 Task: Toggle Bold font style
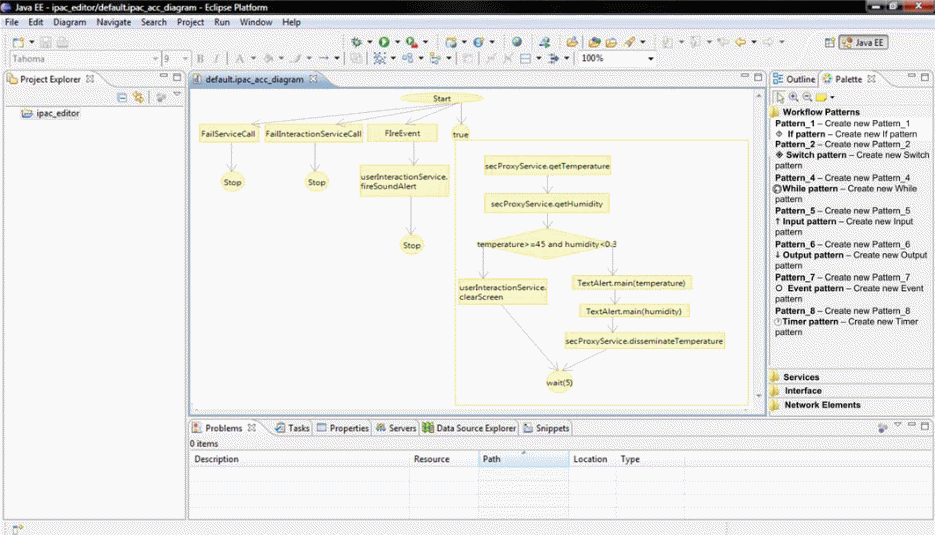coord(200,58)
